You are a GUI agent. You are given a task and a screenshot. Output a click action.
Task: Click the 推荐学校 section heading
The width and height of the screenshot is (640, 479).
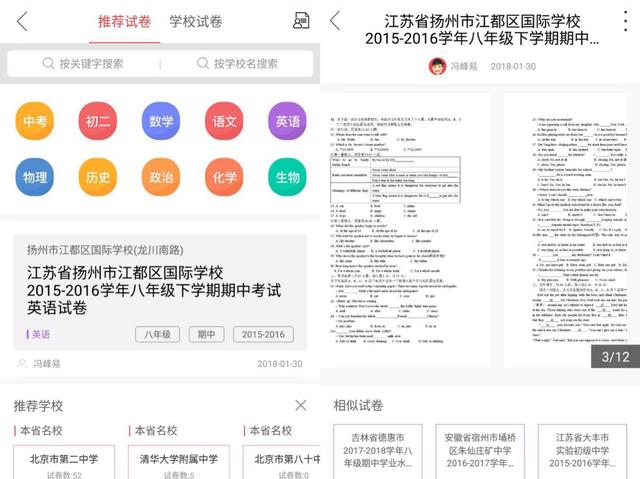click(38, 406)
